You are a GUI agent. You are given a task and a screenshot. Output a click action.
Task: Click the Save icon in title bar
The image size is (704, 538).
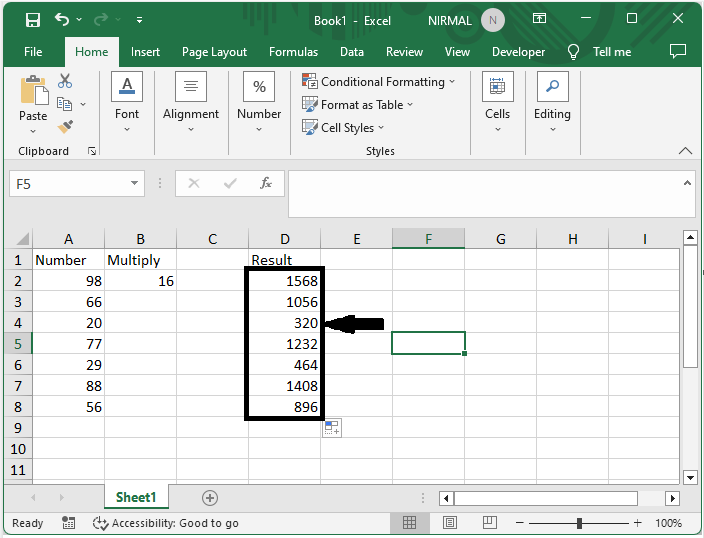33,20
